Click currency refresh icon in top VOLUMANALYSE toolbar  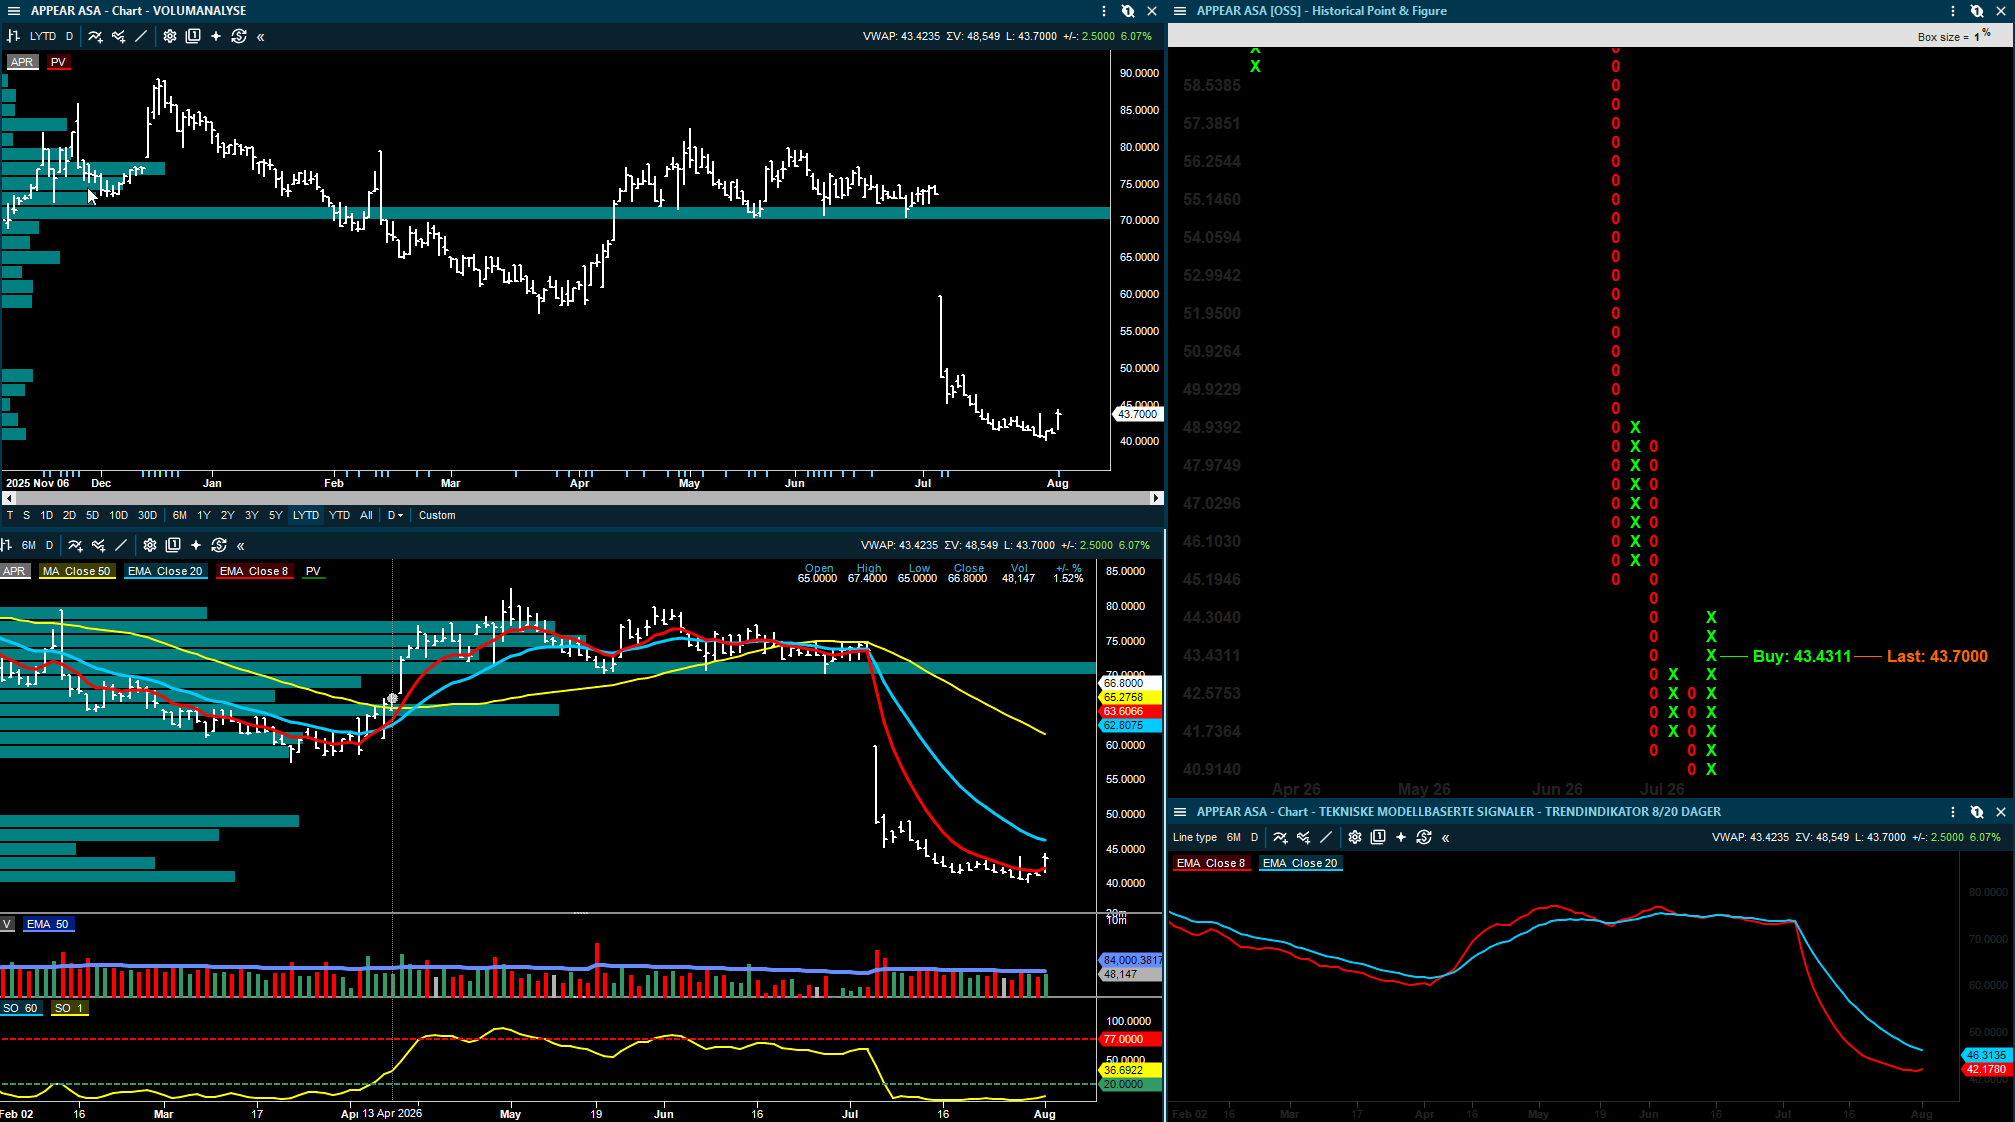coord(239,36)
